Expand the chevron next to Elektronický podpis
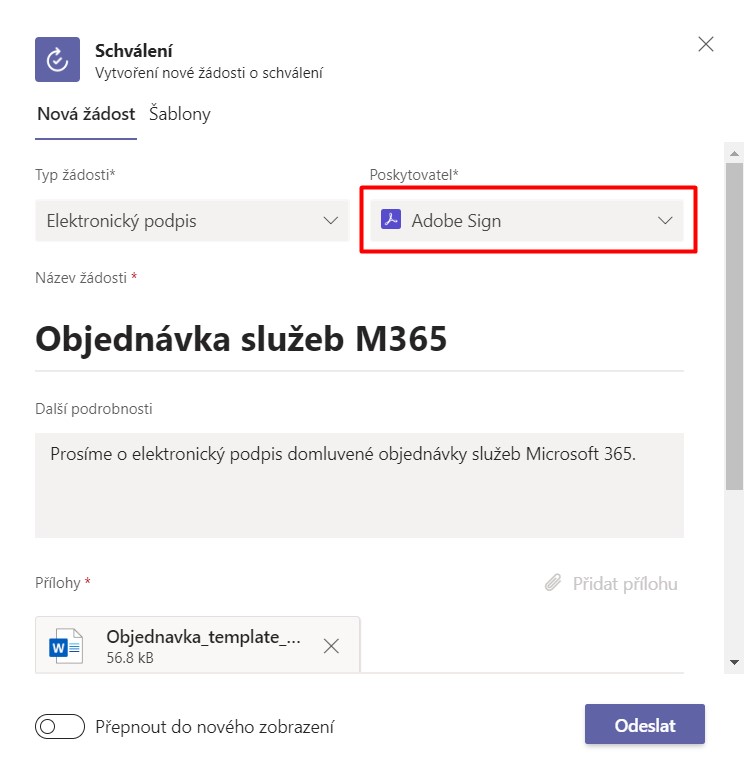Viewport: 744px width, 768px height. point(331,220)
